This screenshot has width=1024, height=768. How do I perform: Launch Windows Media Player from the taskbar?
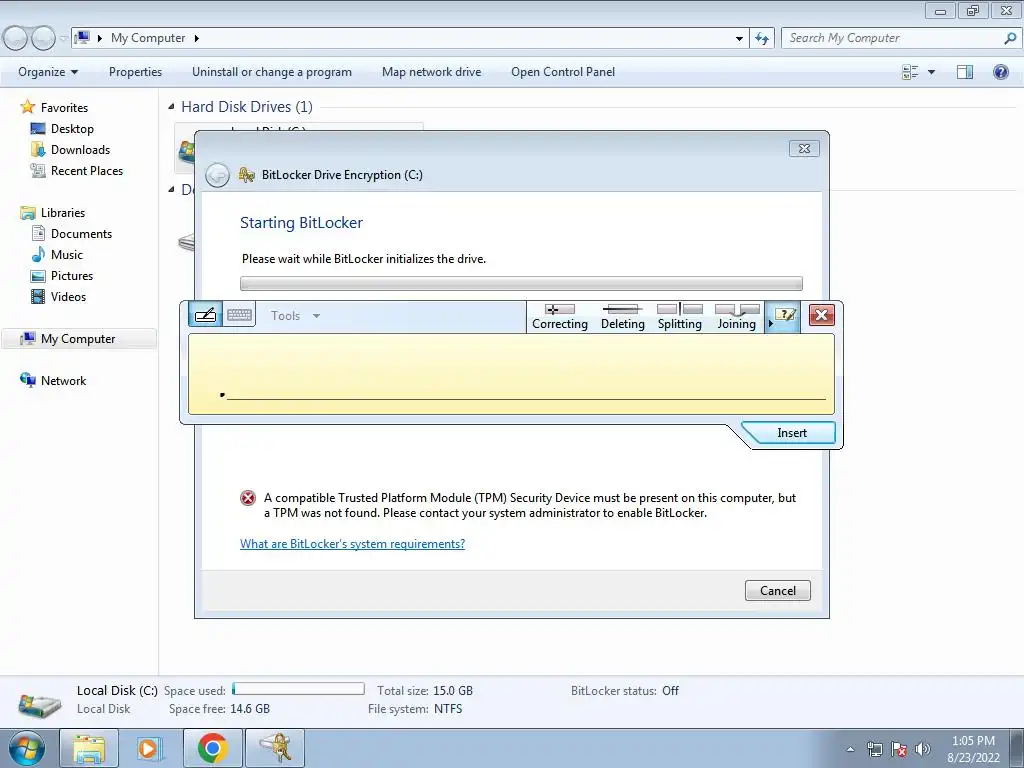[150, 748]
